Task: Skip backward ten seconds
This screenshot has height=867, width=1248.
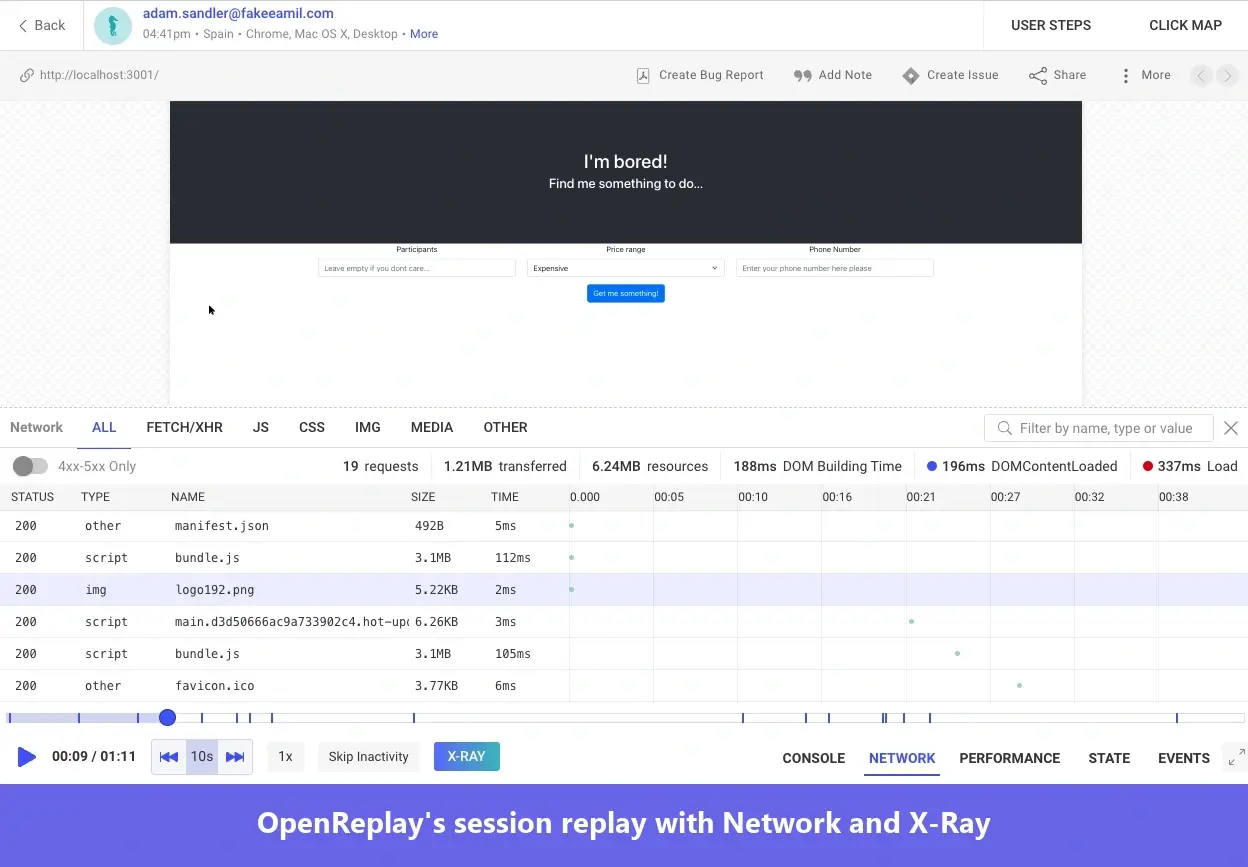Action: point(169,757)
